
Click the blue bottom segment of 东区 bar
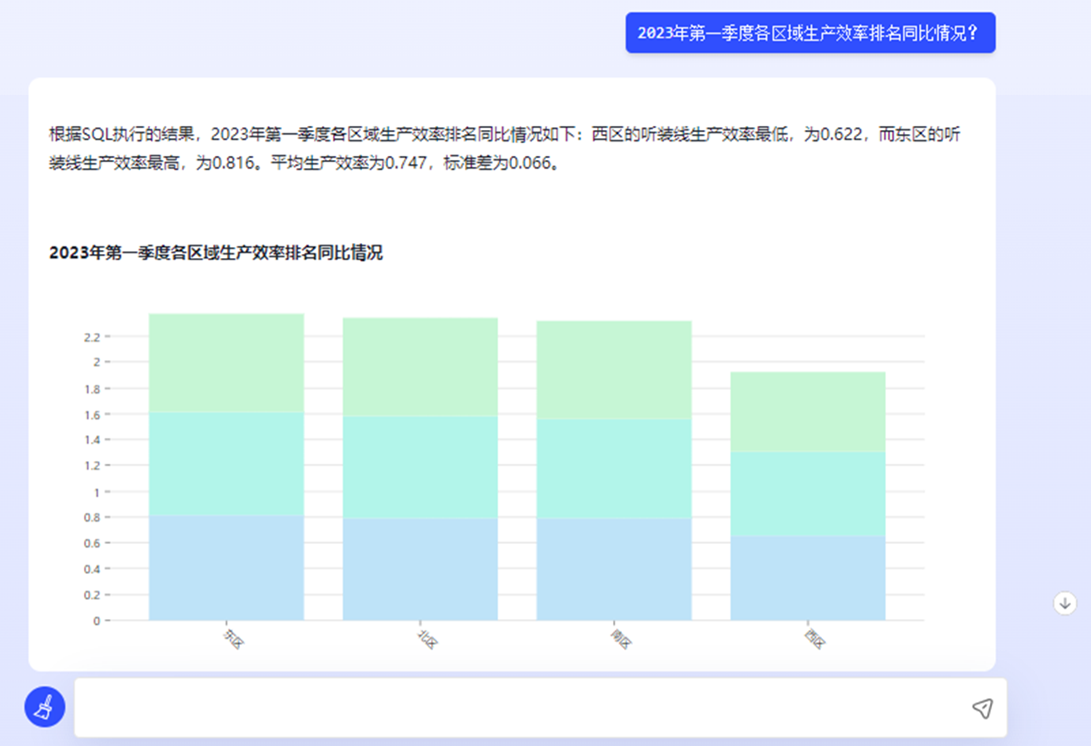226,568
